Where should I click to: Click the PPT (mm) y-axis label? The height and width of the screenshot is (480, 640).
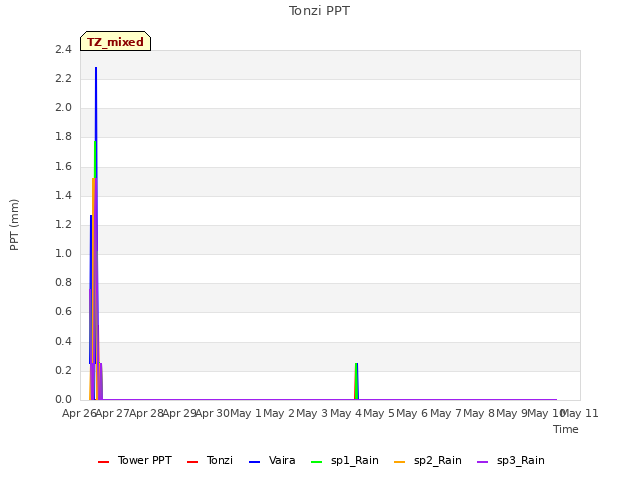14,225
